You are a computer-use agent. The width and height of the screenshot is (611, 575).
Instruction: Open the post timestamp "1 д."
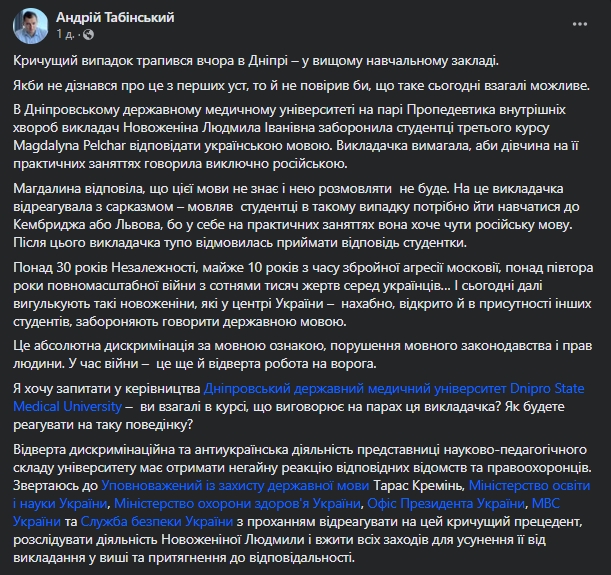click(65, 34)
